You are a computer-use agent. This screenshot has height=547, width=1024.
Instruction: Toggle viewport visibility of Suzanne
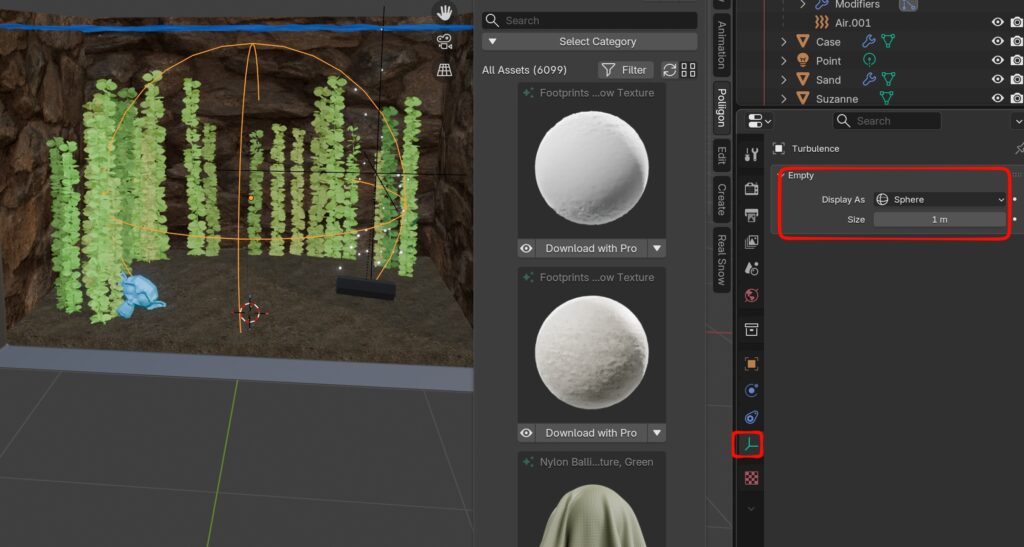(x=997, y=98)
